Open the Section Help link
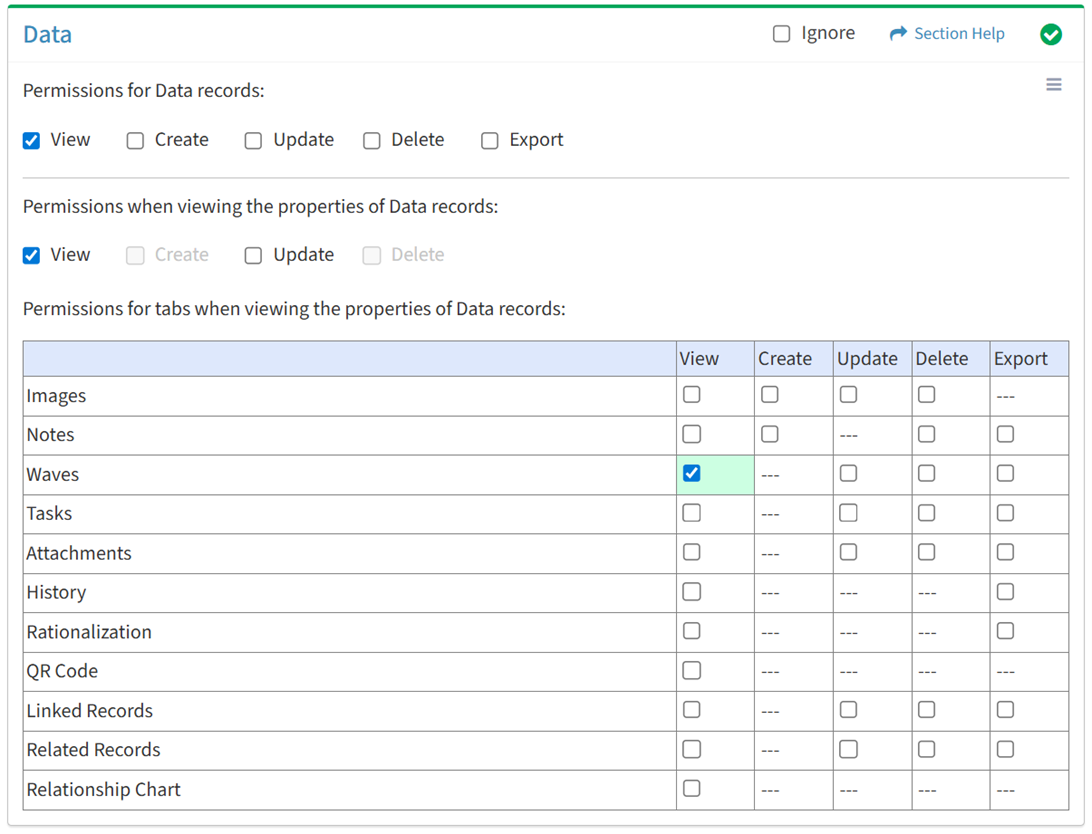The image size is (1092, 834). (x=959, y=34)
